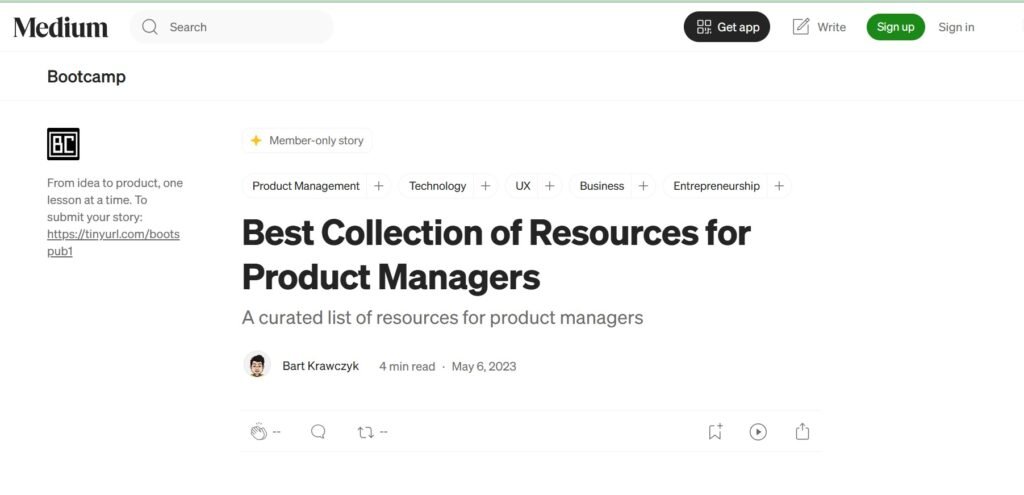Open the Business topic tag
This screenshot has width=1024, height=495.
tap(601, 186)
